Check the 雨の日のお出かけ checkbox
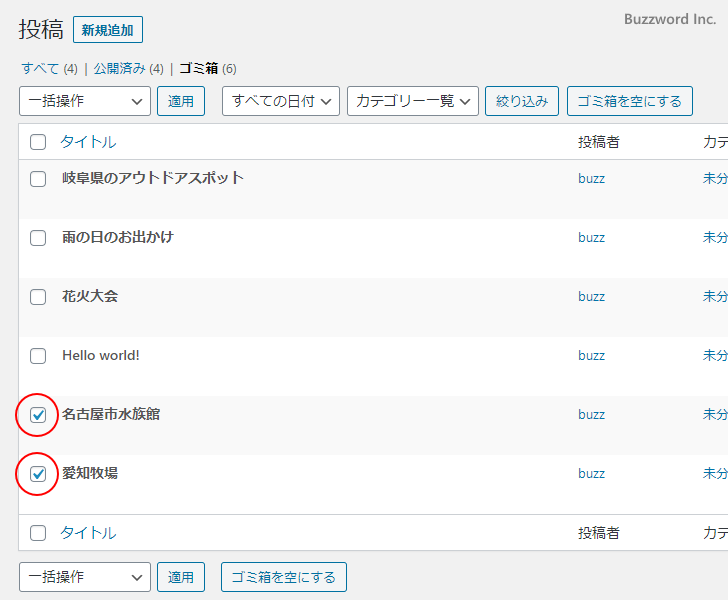The width and height of the screenshot is (728, 600). click(38, 238)
